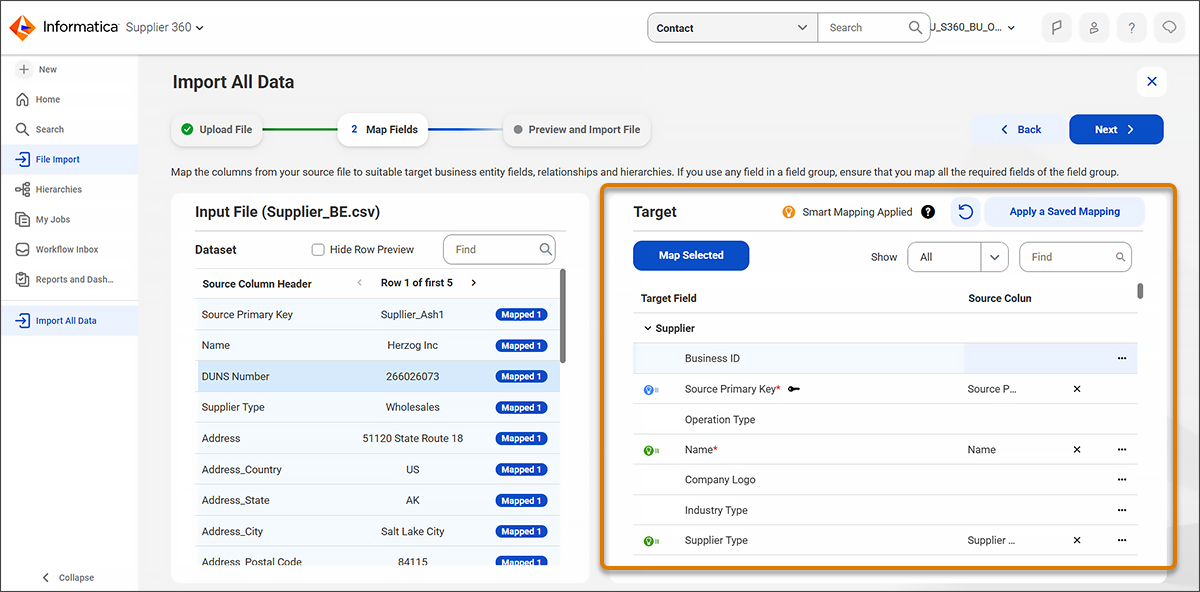Open Workflow Inbox in the sidebar

point(69,249)
